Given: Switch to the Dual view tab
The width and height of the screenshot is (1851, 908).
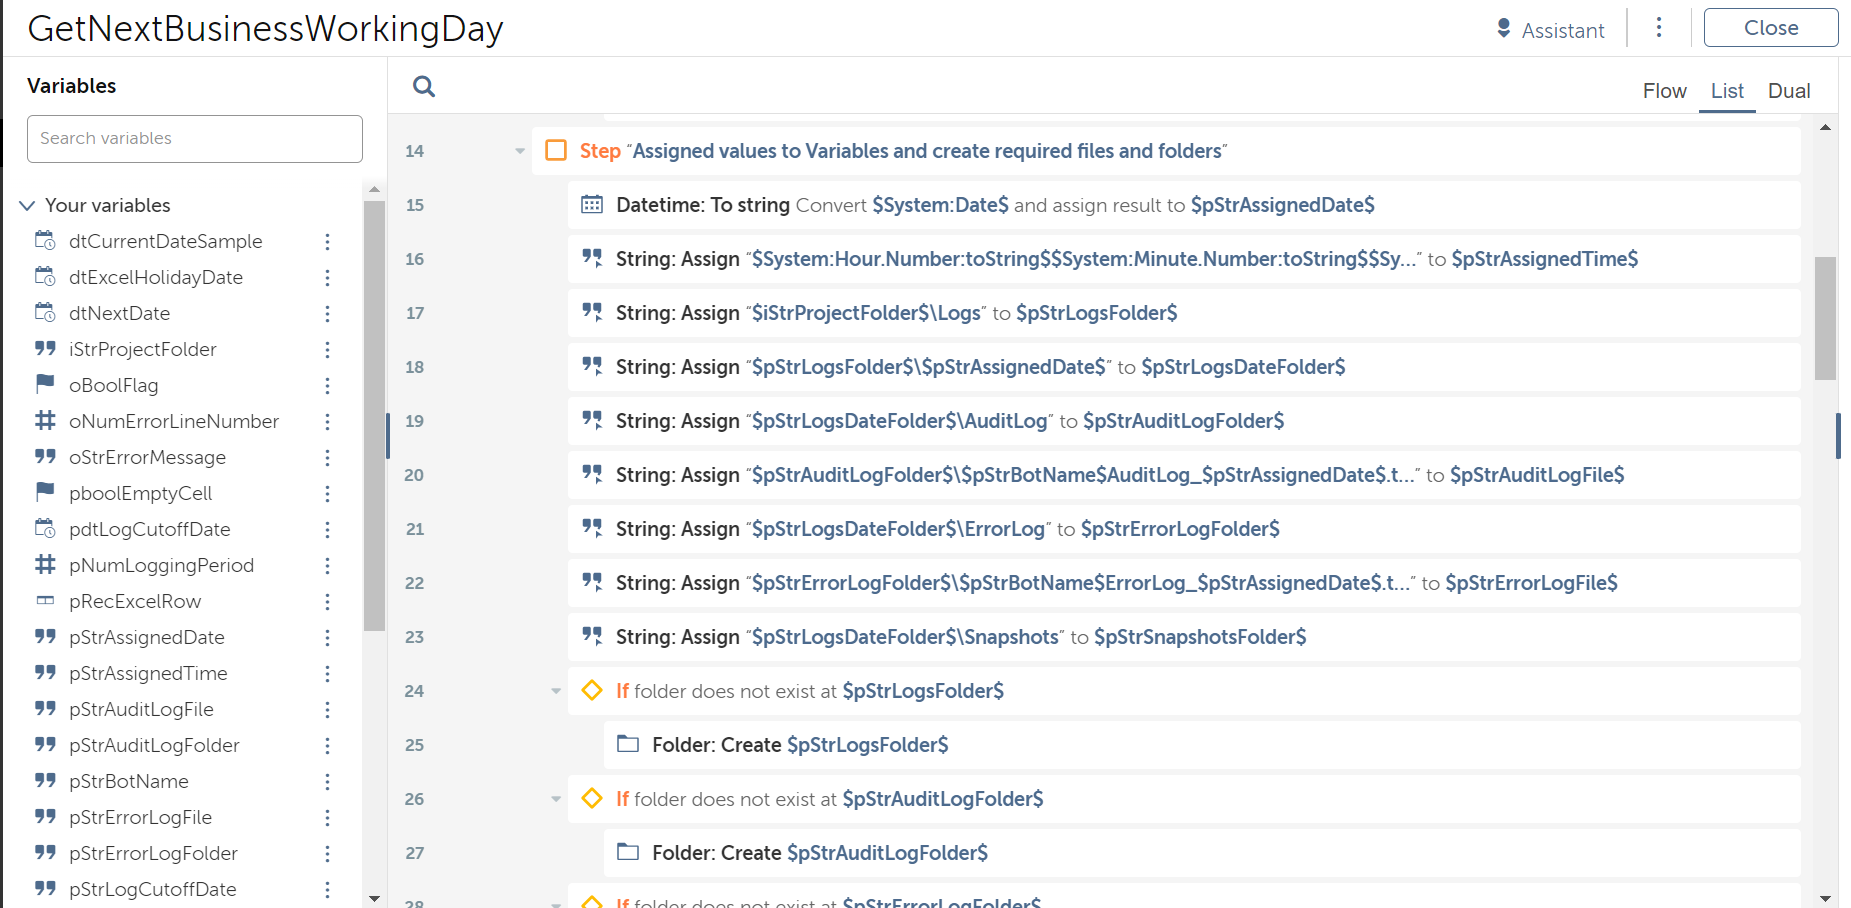Looking at the screenshot, I should [1789, 91].
